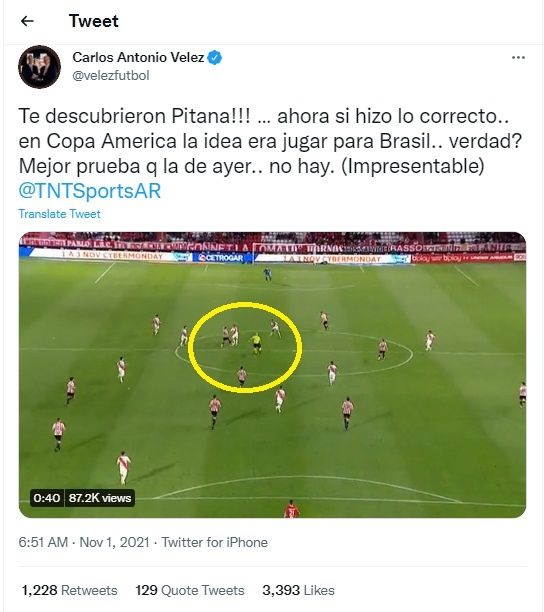Click the Tweet header title

94,21
